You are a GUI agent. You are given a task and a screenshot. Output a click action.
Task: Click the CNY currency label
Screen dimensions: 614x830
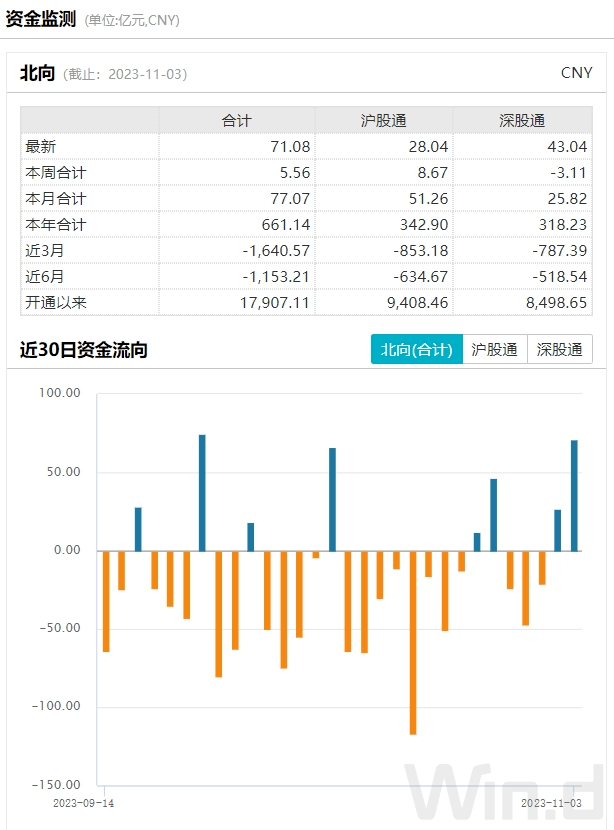tap(576, 73)
